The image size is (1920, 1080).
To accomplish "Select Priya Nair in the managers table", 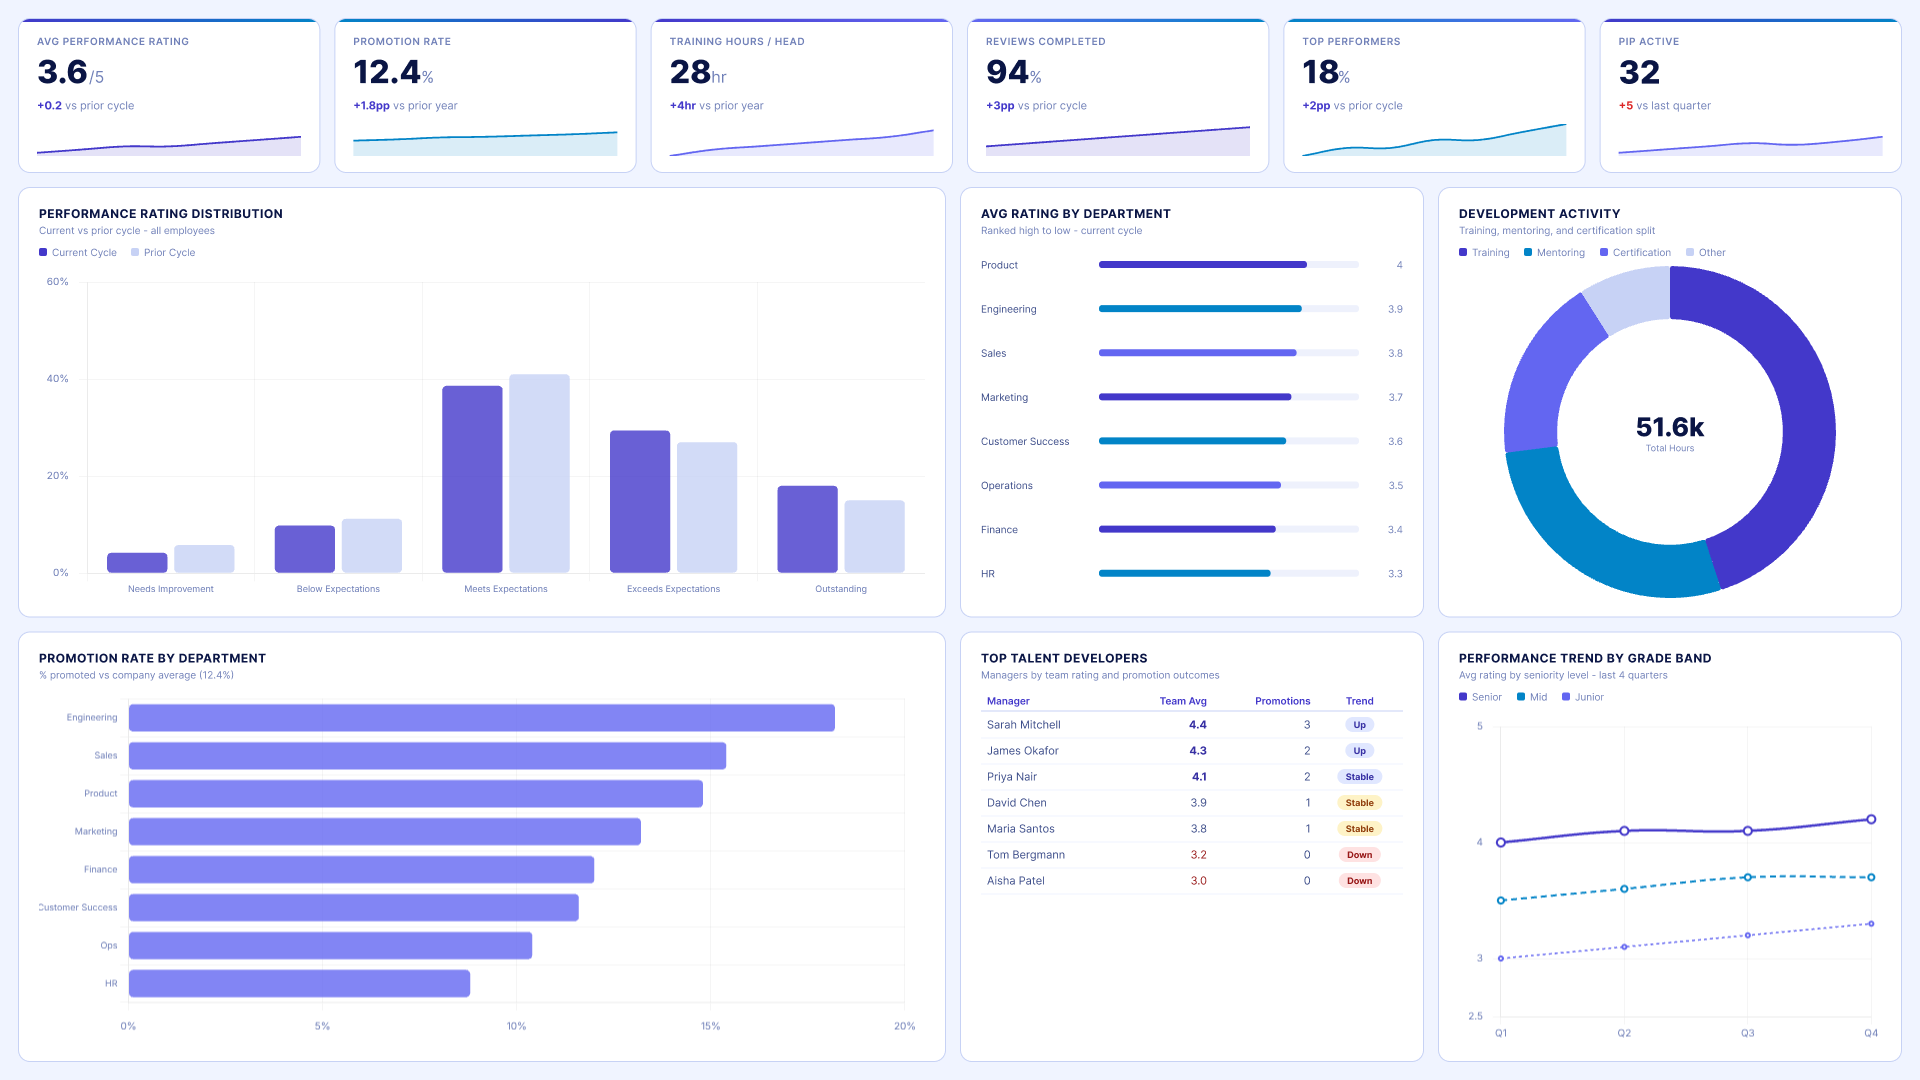I will (1192, 777).
